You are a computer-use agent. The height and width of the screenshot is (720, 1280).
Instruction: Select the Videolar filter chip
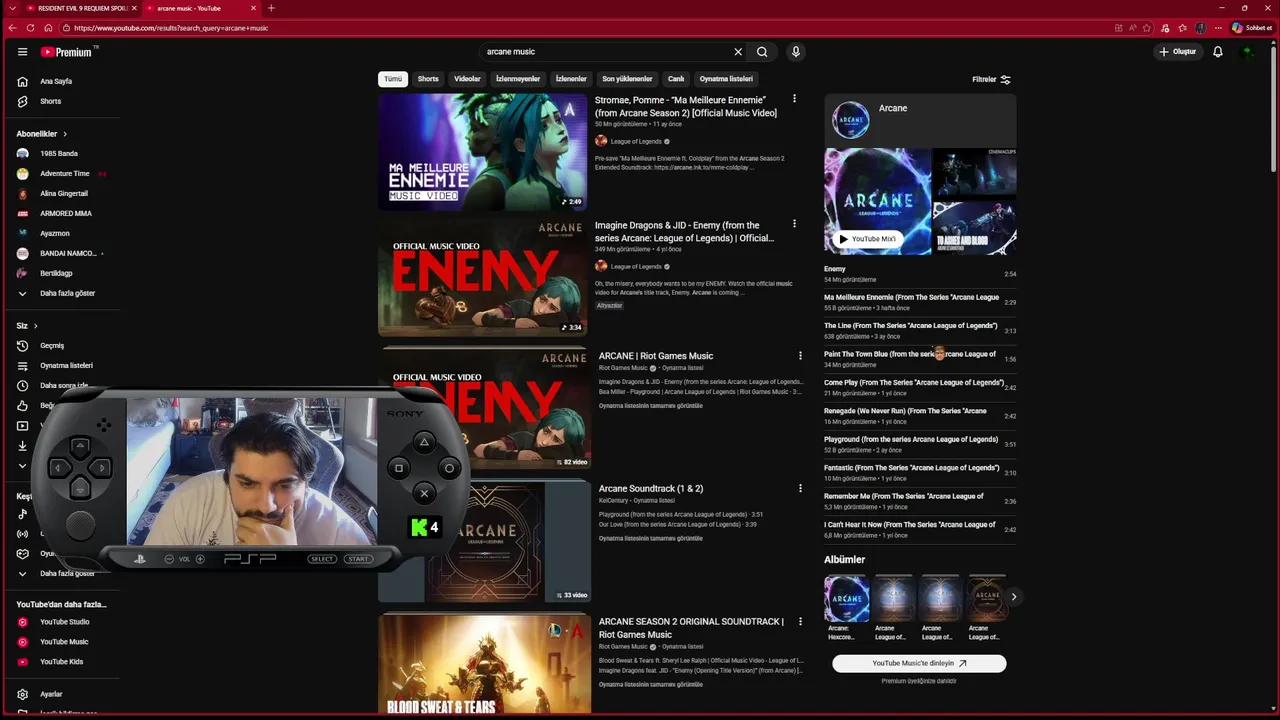coord(467,79)
